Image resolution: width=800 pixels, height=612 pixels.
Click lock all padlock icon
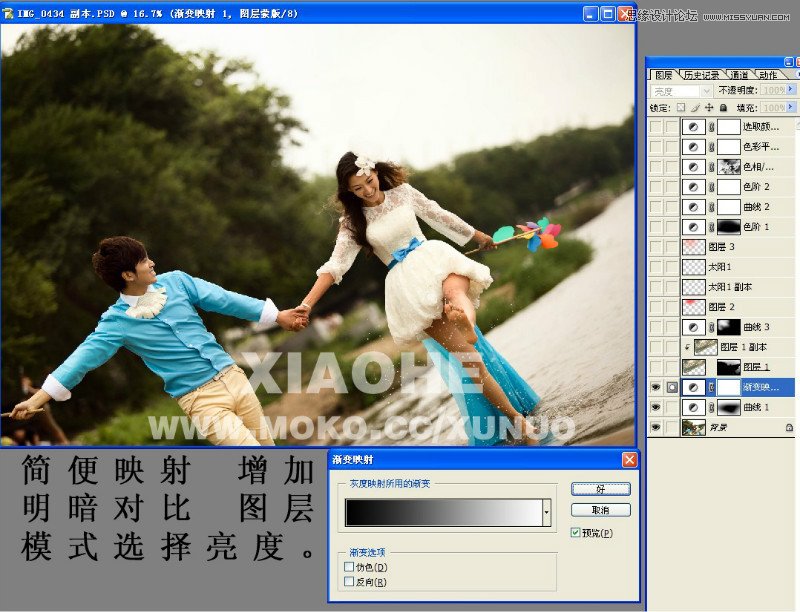(x=723, y=108)
